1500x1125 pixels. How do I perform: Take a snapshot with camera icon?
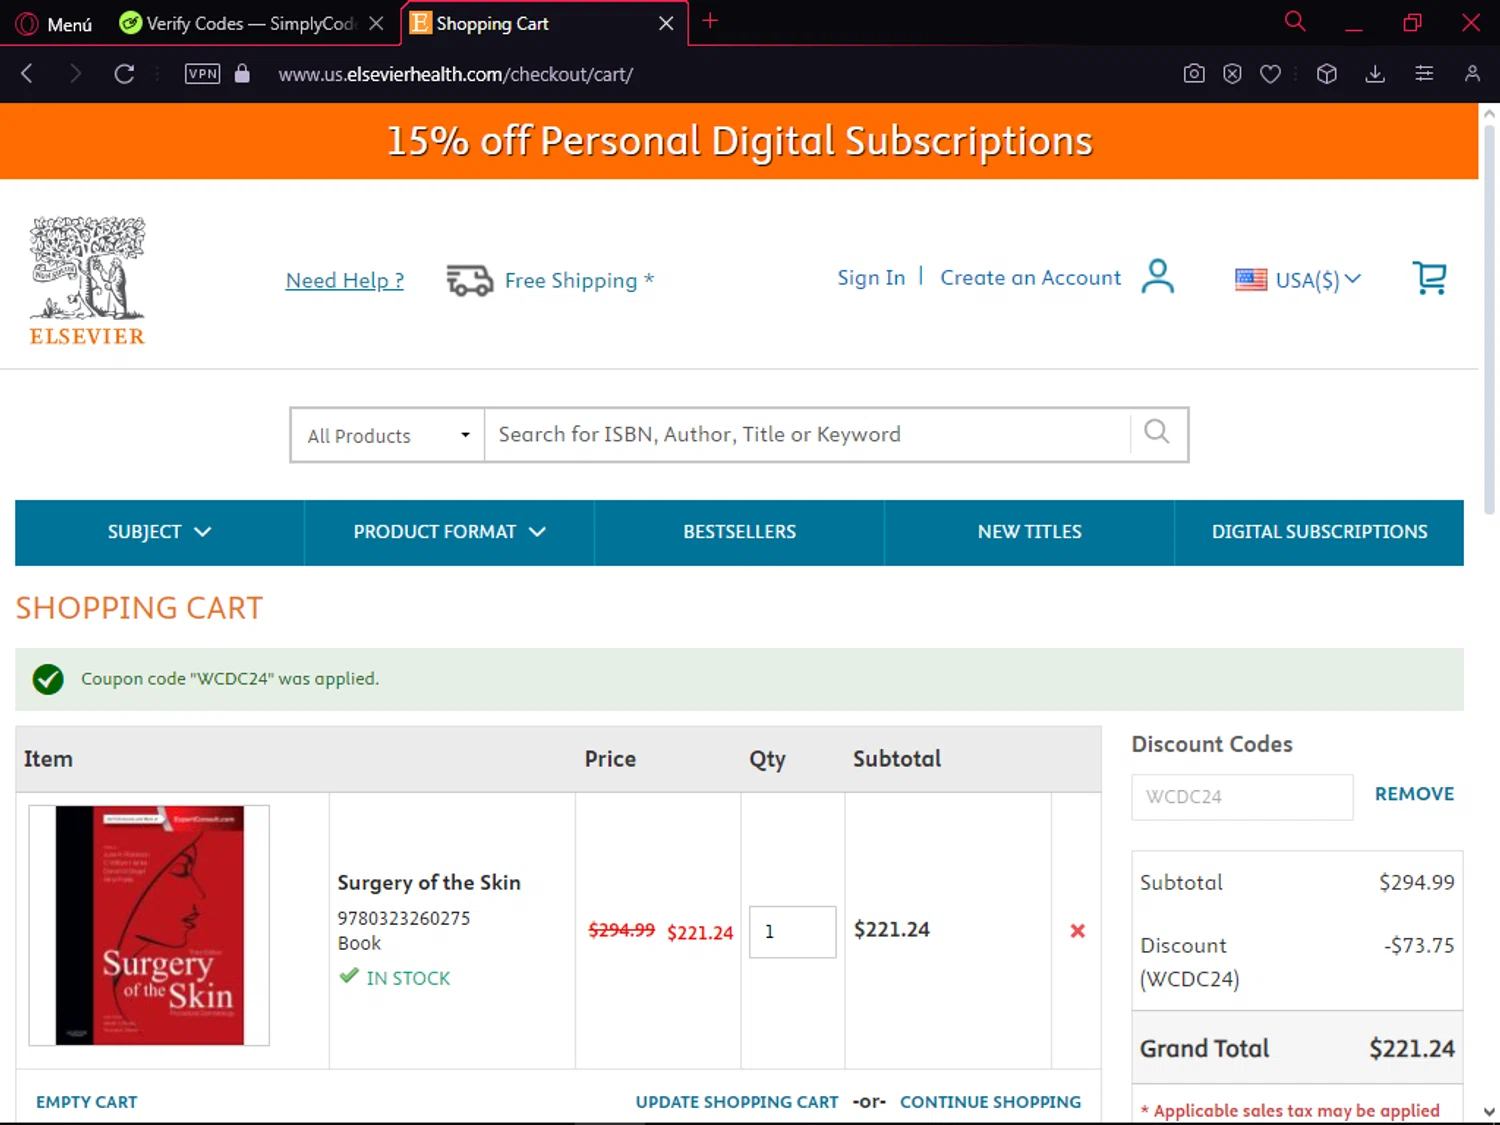1194,73
